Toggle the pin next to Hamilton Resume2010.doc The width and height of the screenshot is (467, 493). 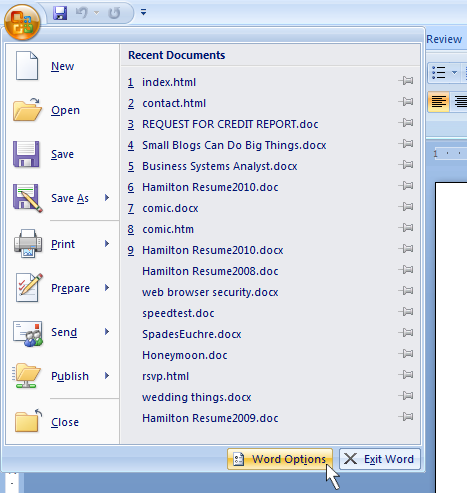coord(406,186)
